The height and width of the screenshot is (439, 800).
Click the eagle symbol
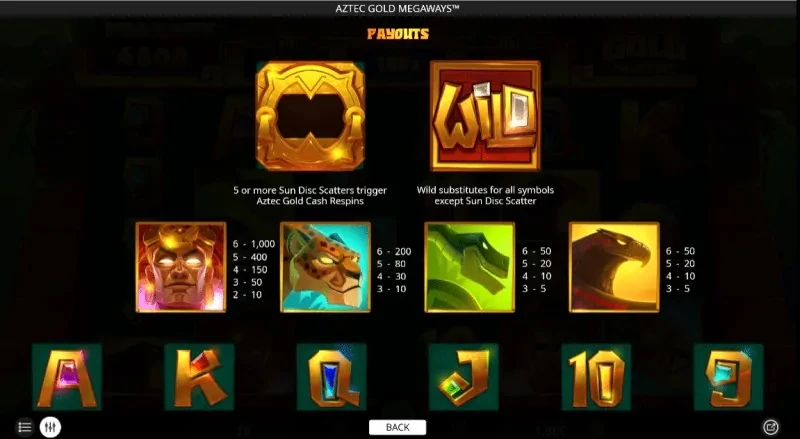(614, 267)
